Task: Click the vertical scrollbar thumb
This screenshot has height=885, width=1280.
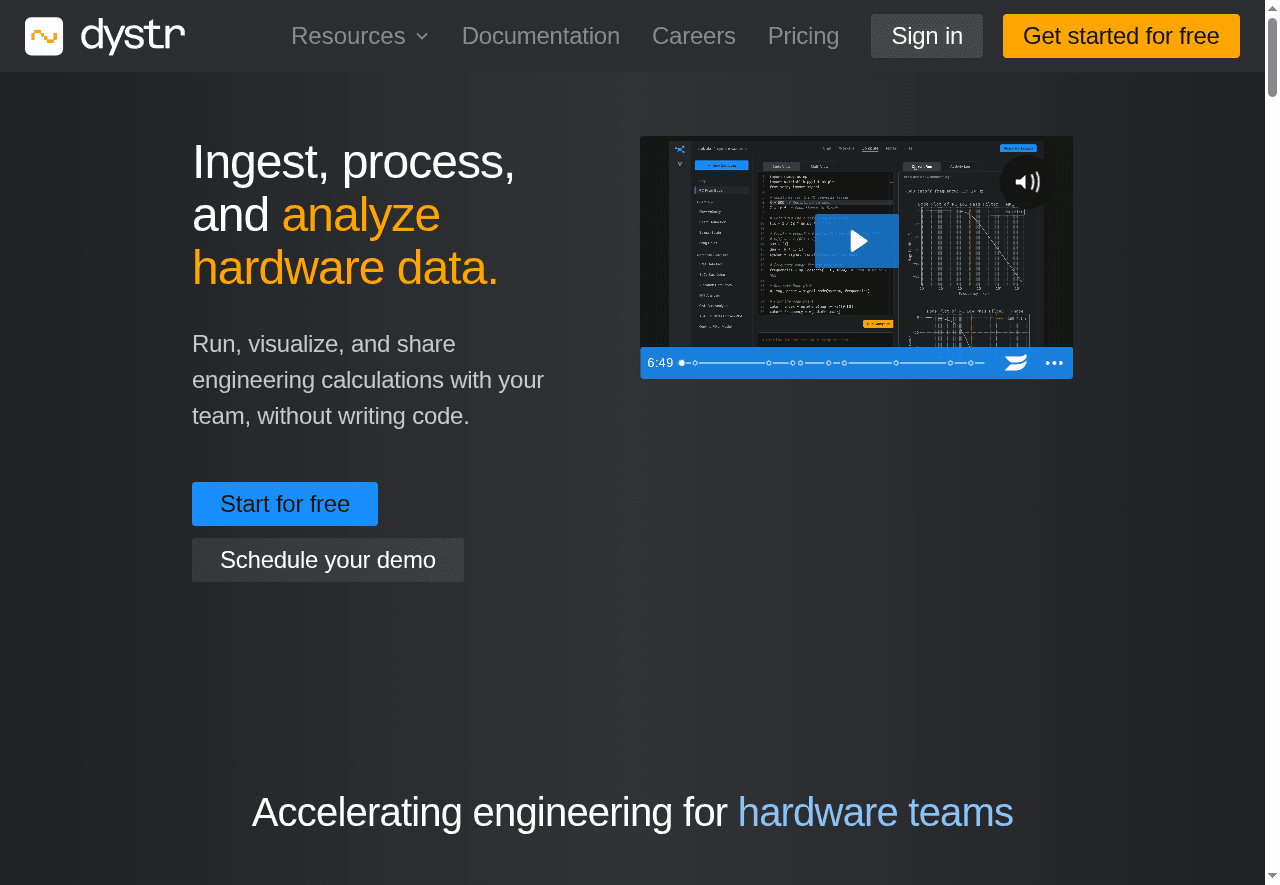Action: point(1272,57)
